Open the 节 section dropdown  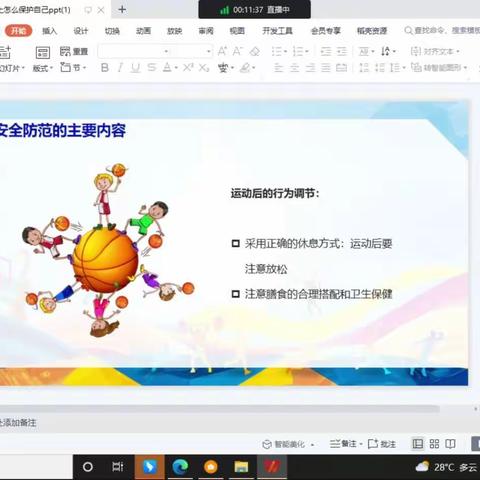pyautogui.click(x=73, y=68)
